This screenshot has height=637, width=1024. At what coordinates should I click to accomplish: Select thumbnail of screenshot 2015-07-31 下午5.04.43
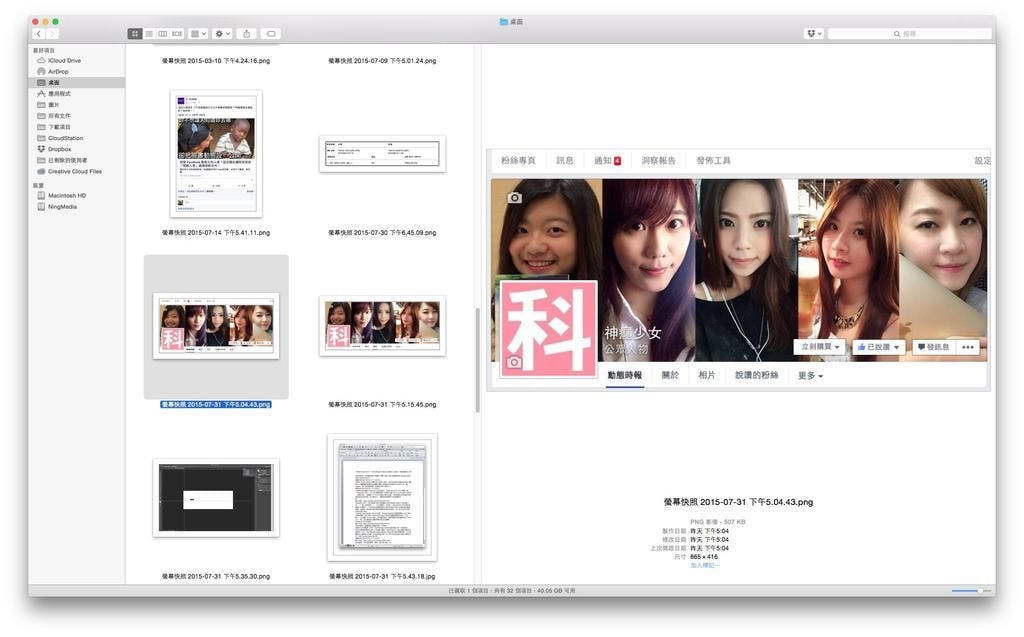point(216,326)
